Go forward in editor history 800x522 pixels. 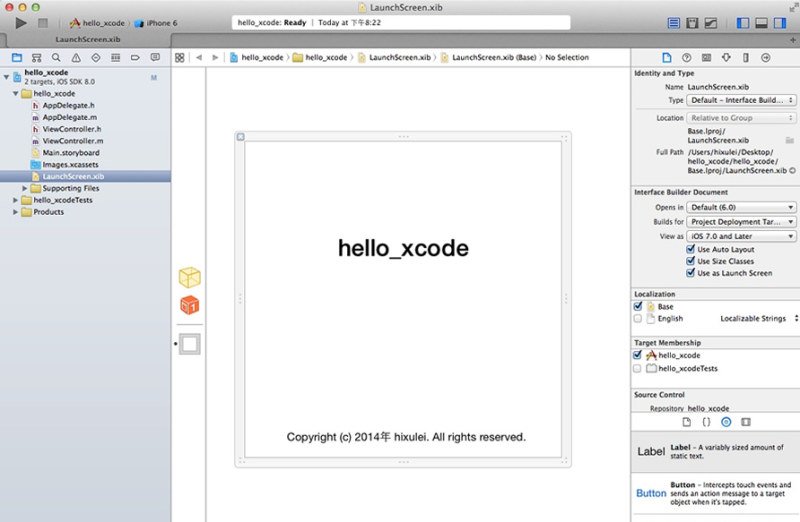coord(215,58)
